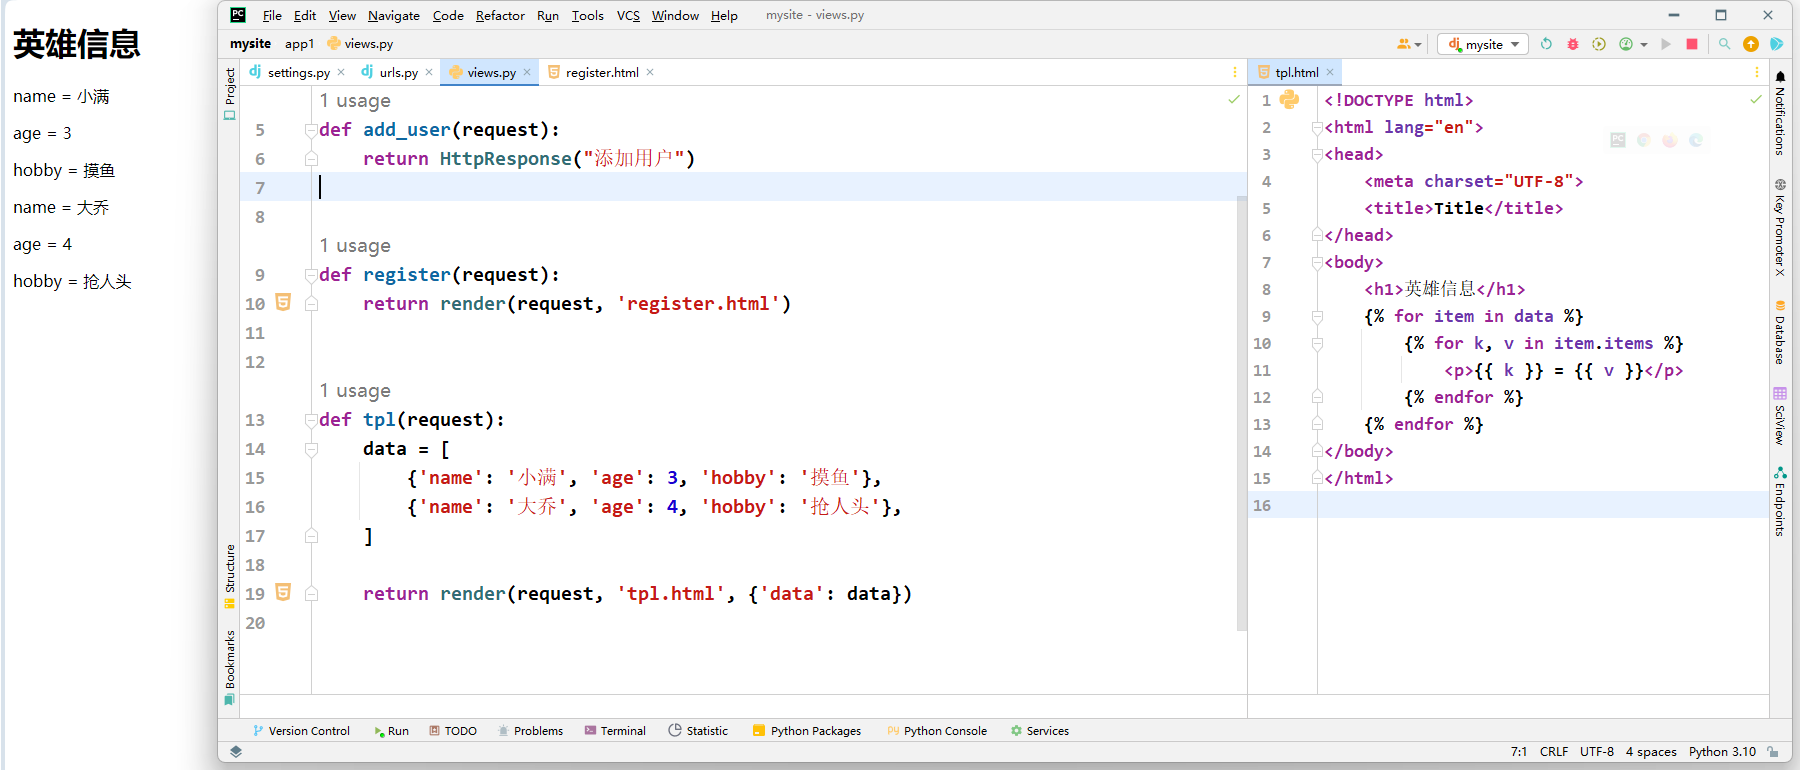1800x770 pixels.
Task: Expand the Code With Me dropdown arrow
Action: [x=1418, y=45]
